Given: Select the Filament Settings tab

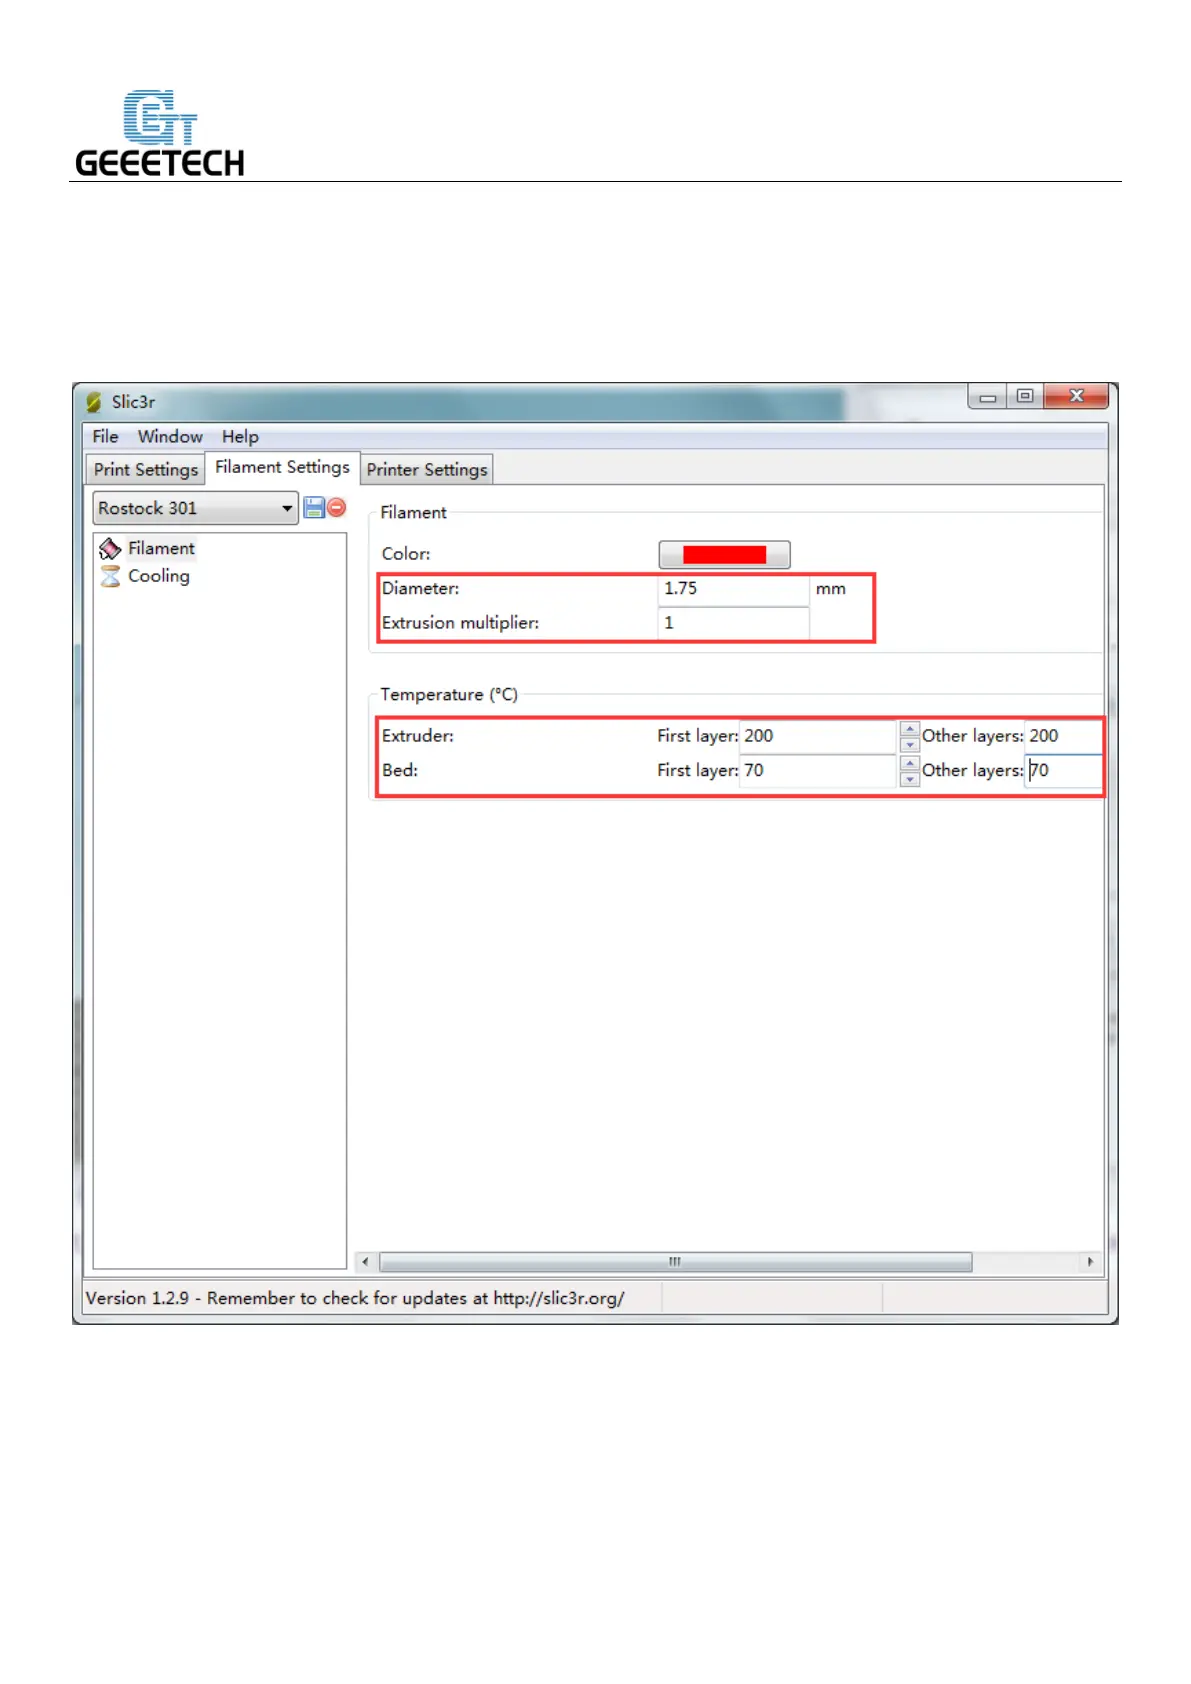Looking at the screenshot, I should point(282,467).
